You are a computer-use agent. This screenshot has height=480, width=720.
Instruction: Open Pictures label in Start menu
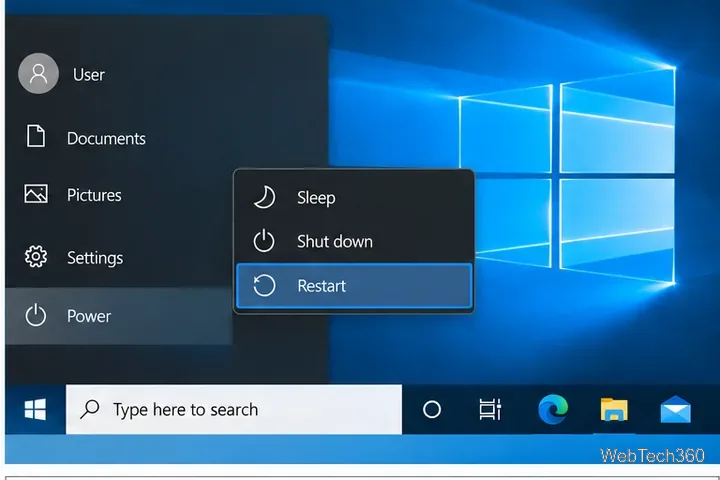94,195
